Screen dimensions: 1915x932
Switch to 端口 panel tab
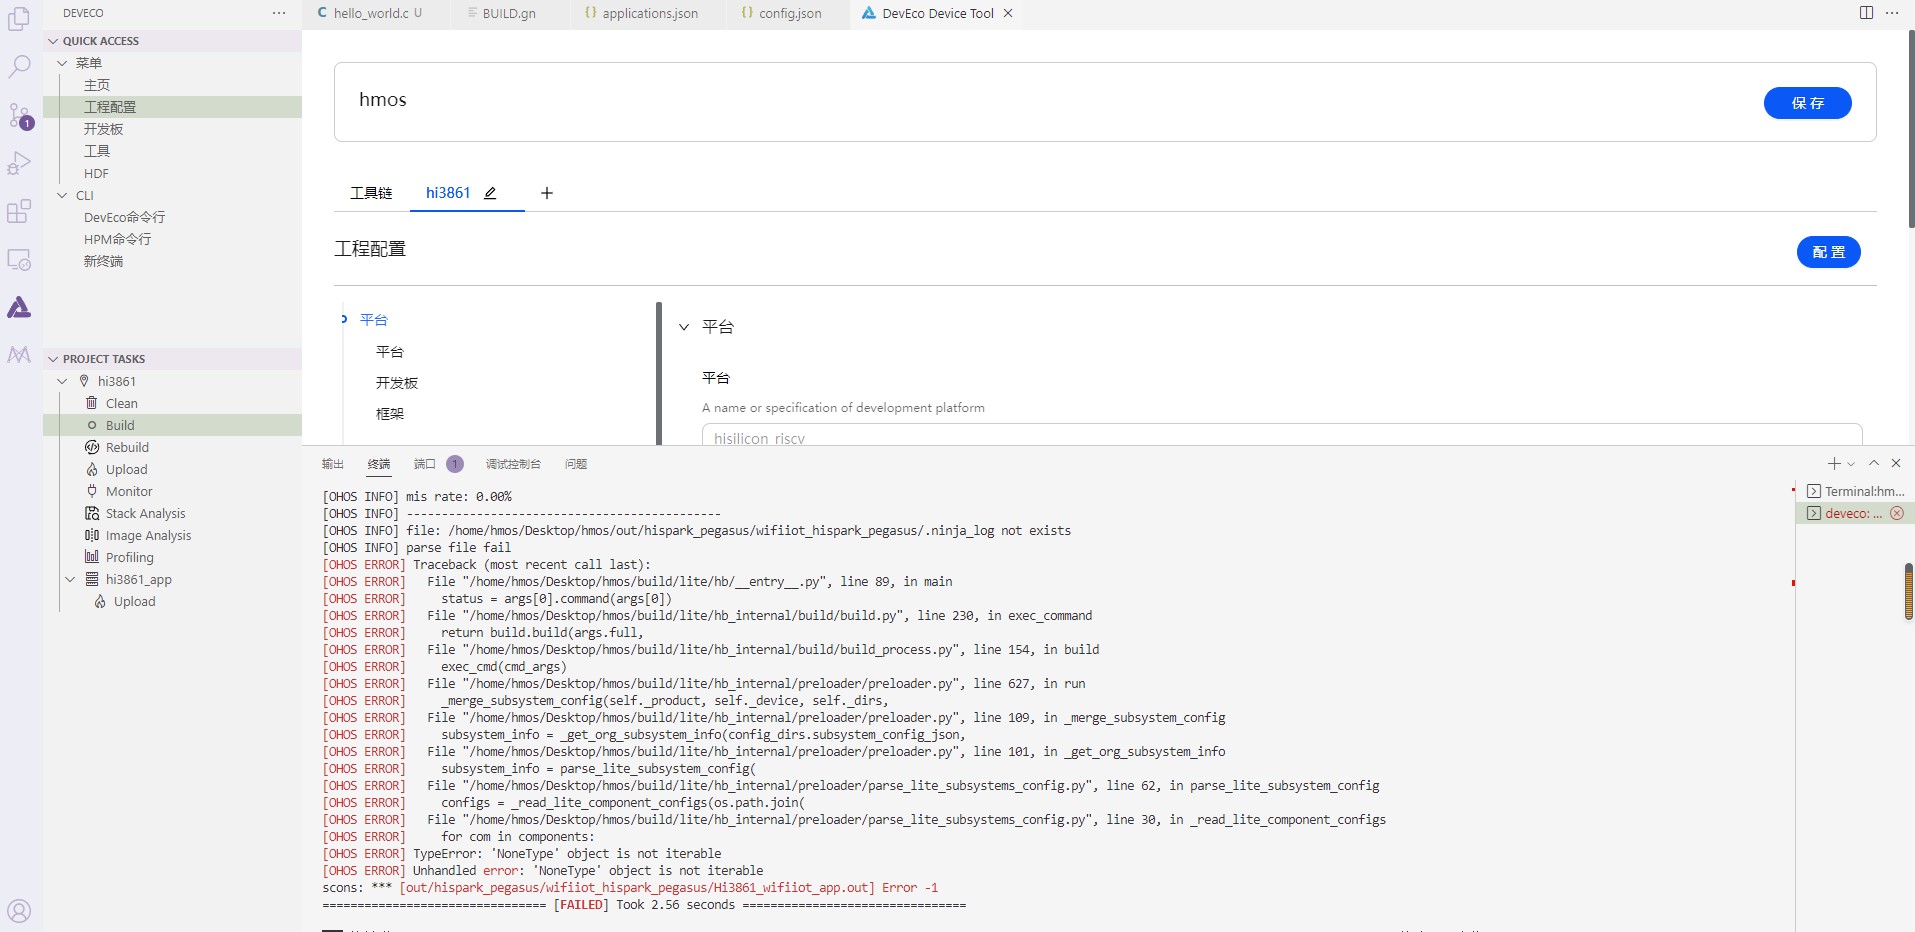coord(425,464)
